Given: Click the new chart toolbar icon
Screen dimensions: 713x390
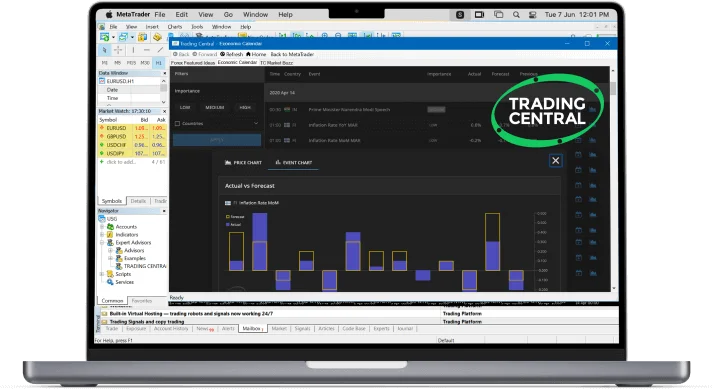Looking at the screenshot, I should (105, 37).
